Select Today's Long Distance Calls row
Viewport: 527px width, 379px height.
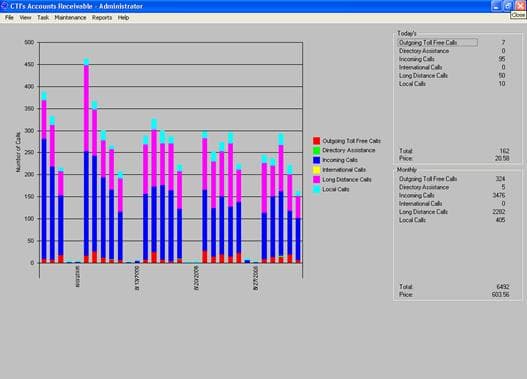point(452,76)
